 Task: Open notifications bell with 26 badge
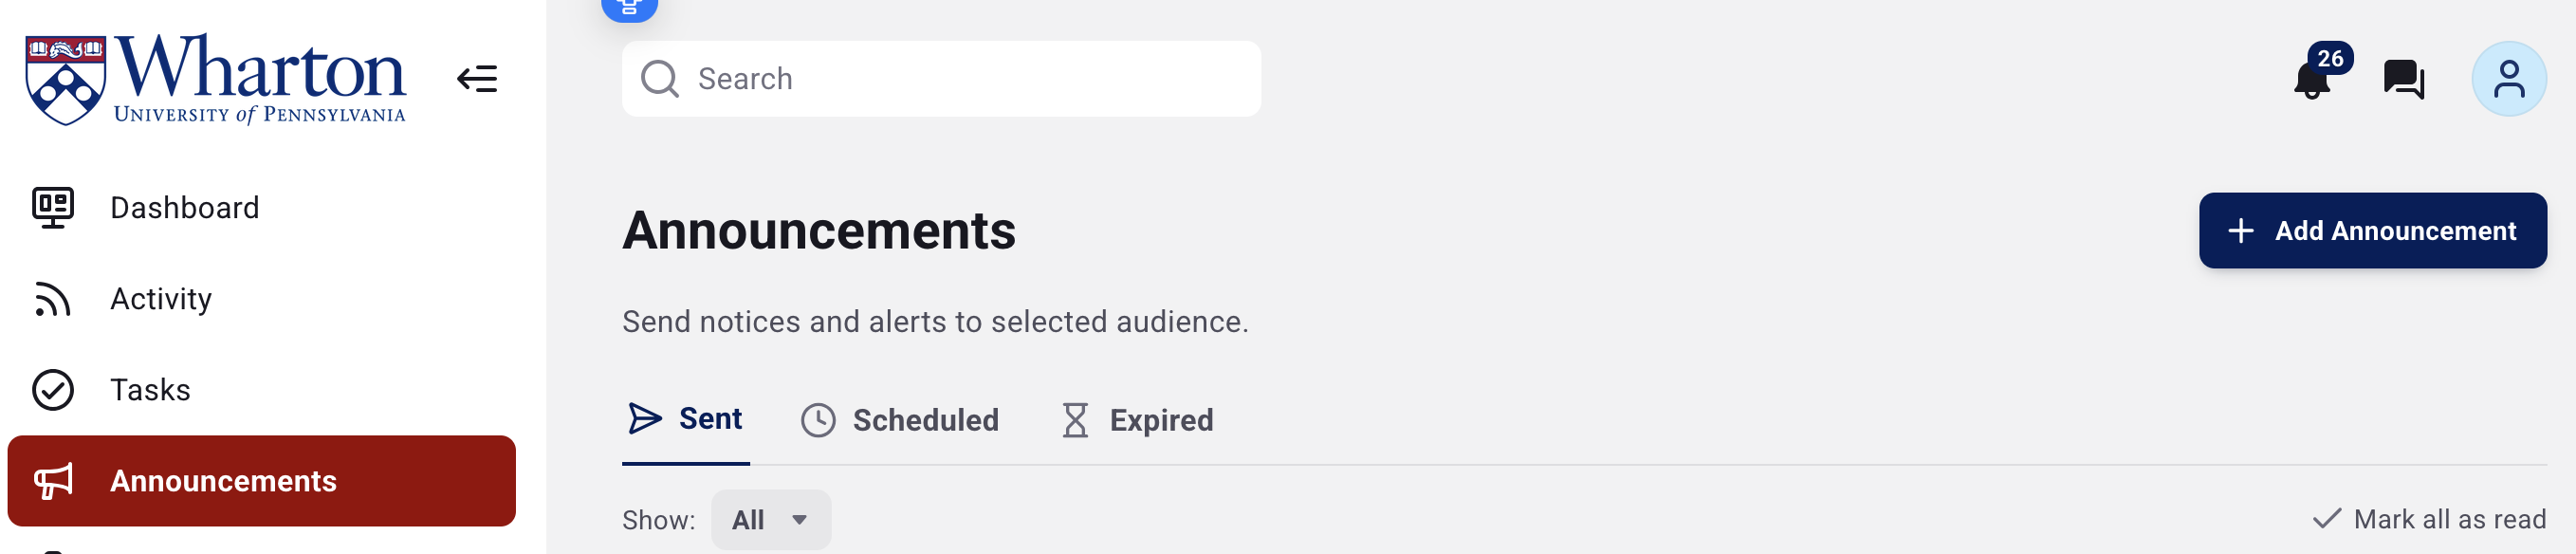click(x=2312, y=79)
